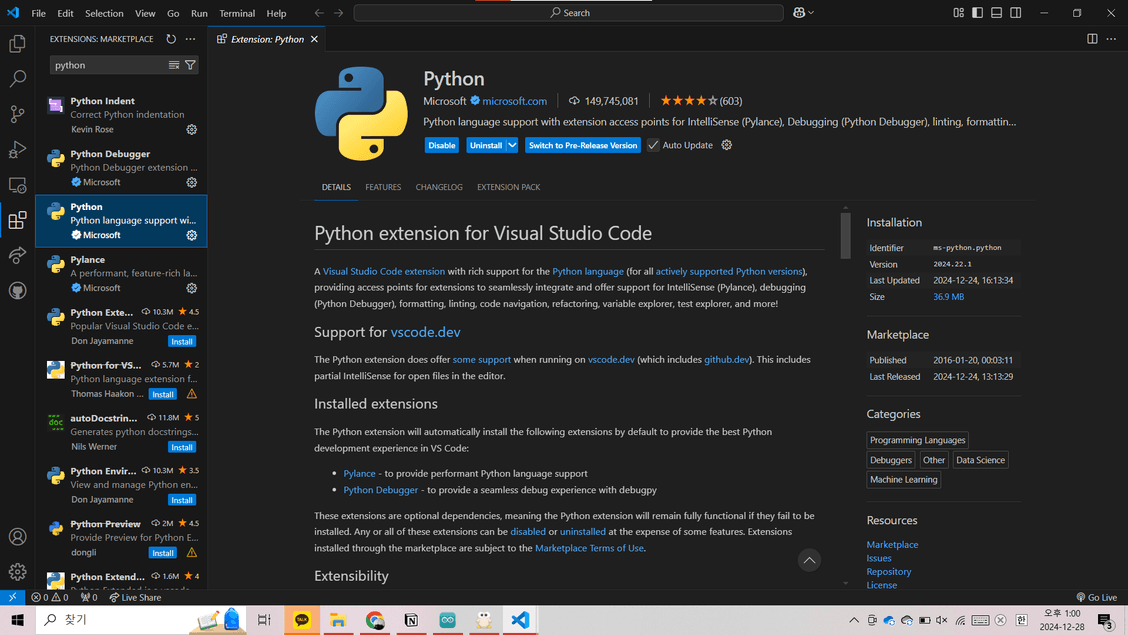1128x635 pixels.
Task: Toggle secondary side bar visibility
Action: click(1015, 12)
